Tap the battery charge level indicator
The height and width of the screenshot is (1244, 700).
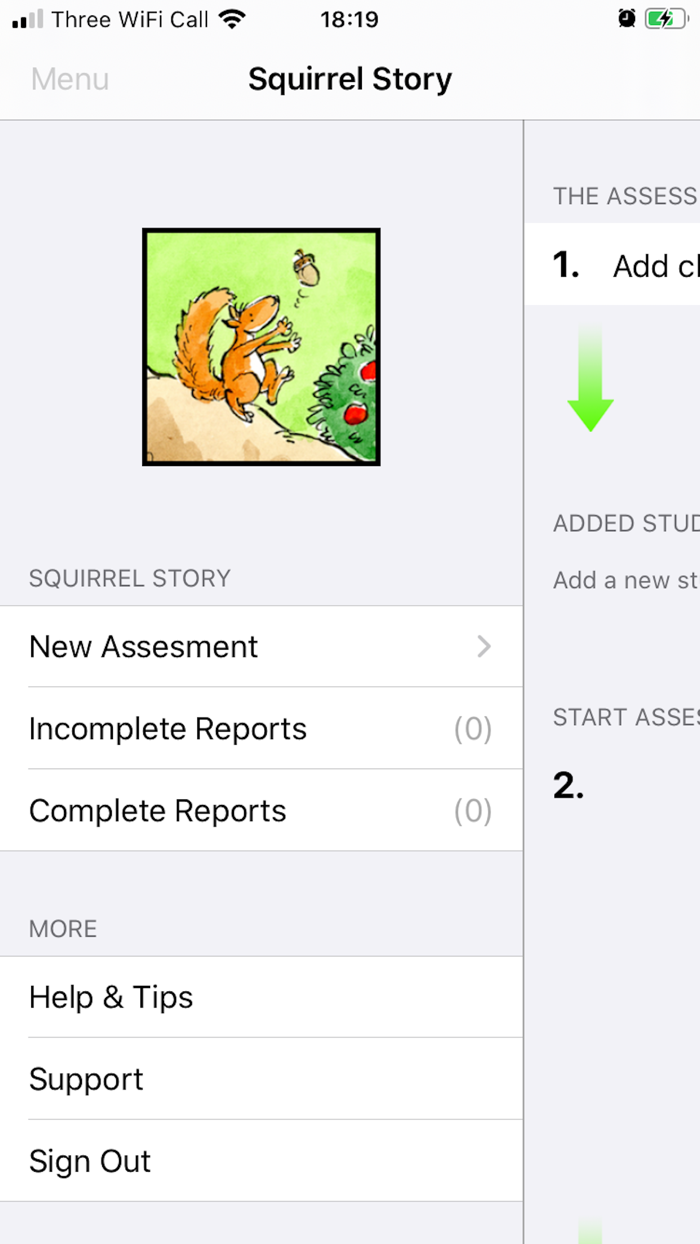(x=662, y=18)
